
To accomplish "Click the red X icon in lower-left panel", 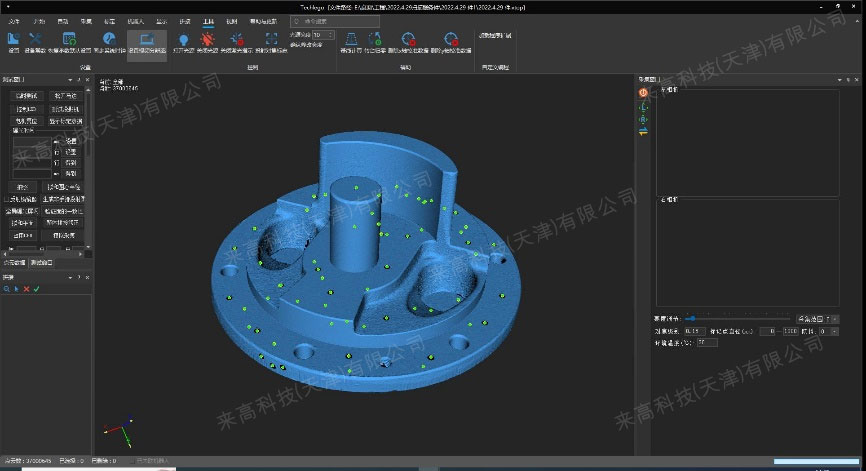I will (26, 289).
